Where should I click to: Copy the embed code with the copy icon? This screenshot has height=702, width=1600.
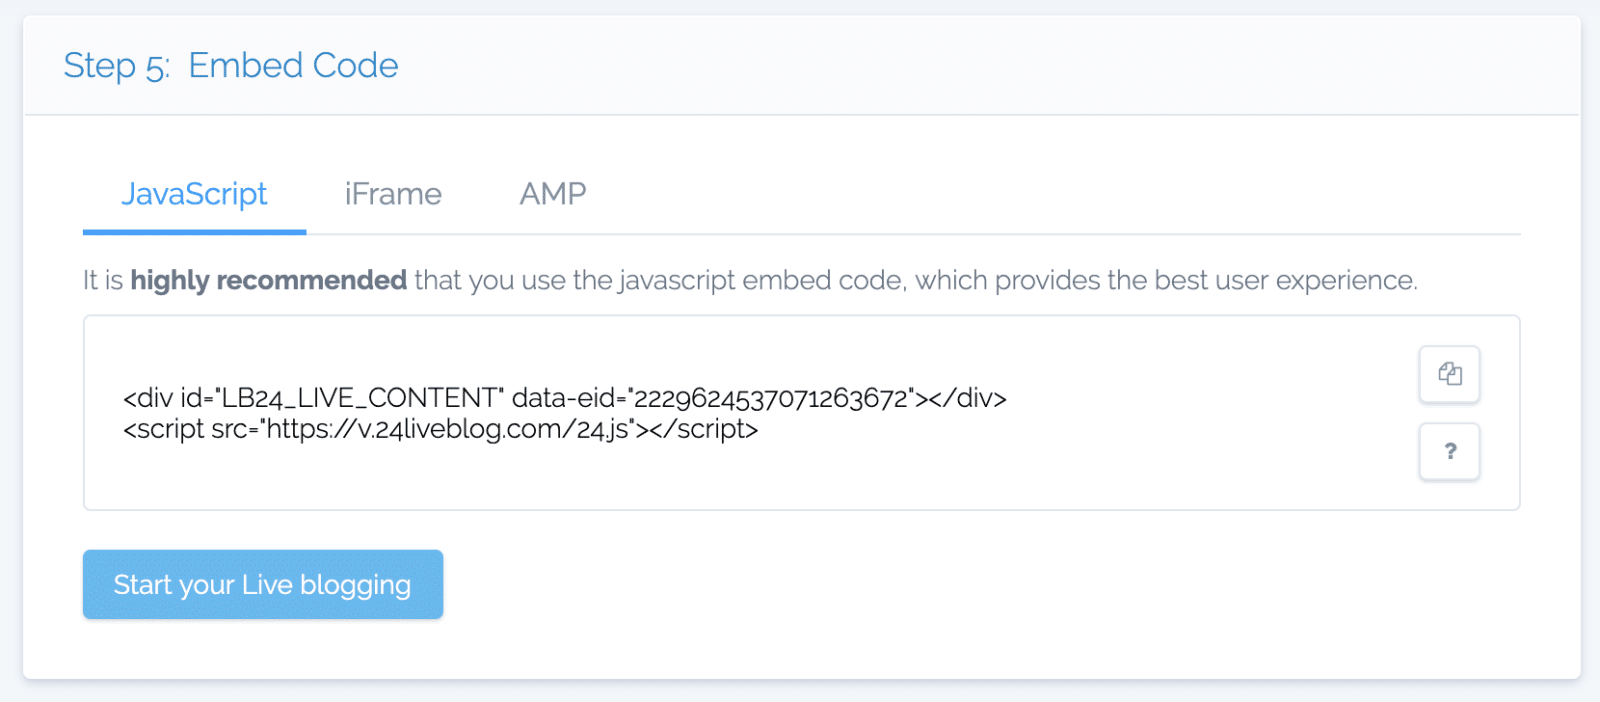pyautogui.click(x=1449, y=374)
